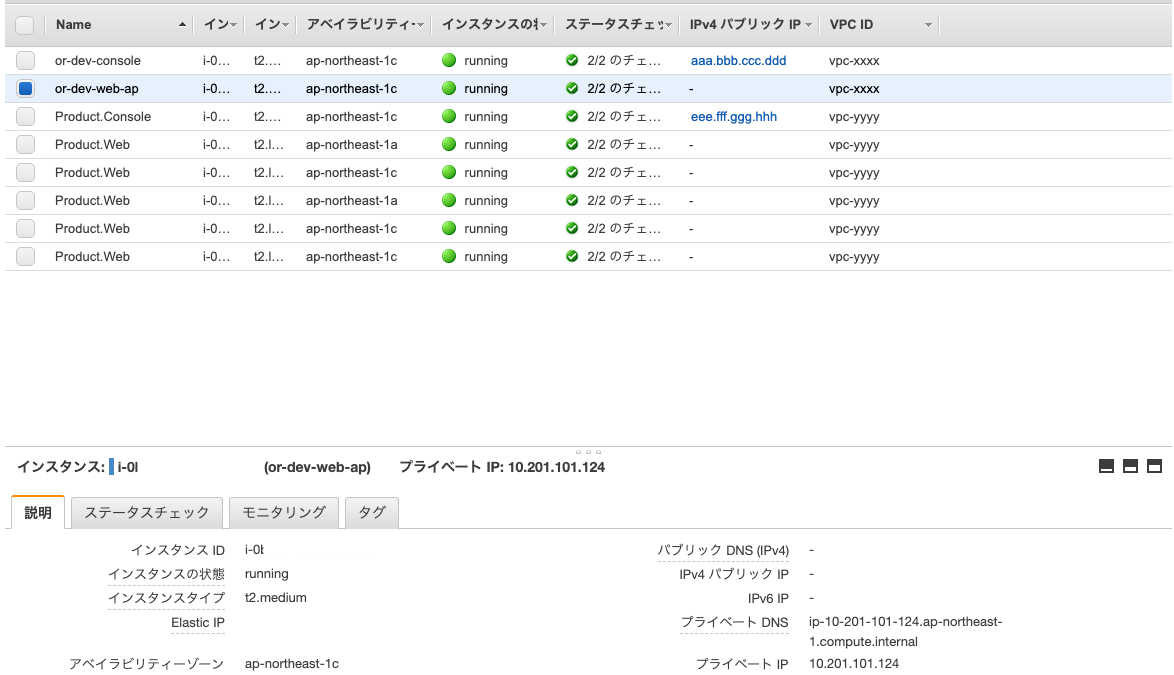Open the タグ tab
Screen dimensions: 1174x675
(x=371, y=512)
